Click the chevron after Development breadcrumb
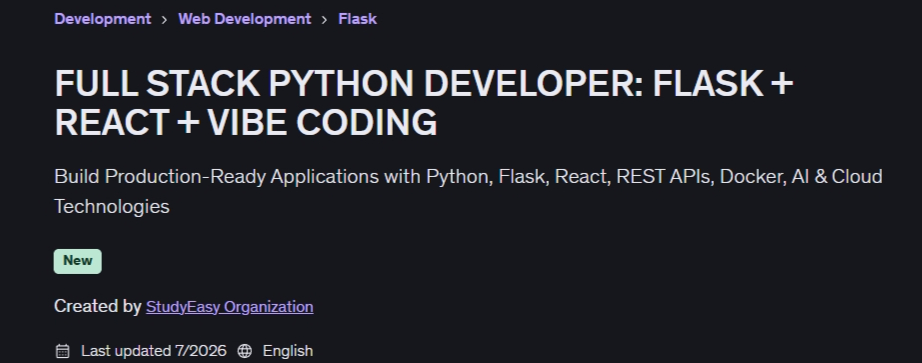Screen dimensions: 922x363 [165, 19]
